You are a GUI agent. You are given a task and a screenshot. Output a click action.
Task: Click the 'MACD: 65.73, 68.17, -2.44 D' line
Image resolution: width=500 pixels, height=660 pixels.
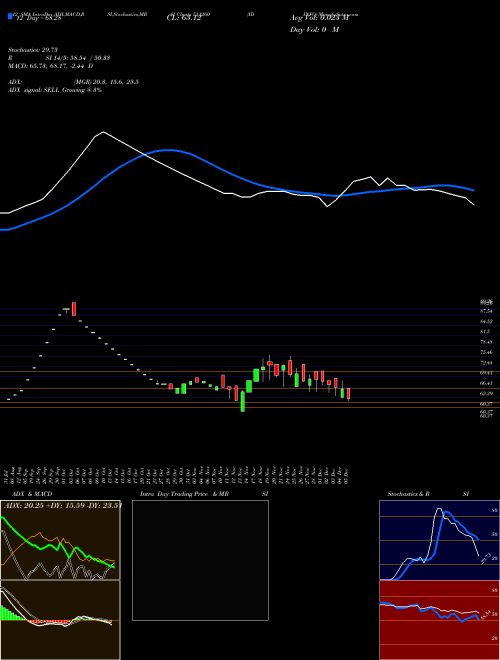51,66
